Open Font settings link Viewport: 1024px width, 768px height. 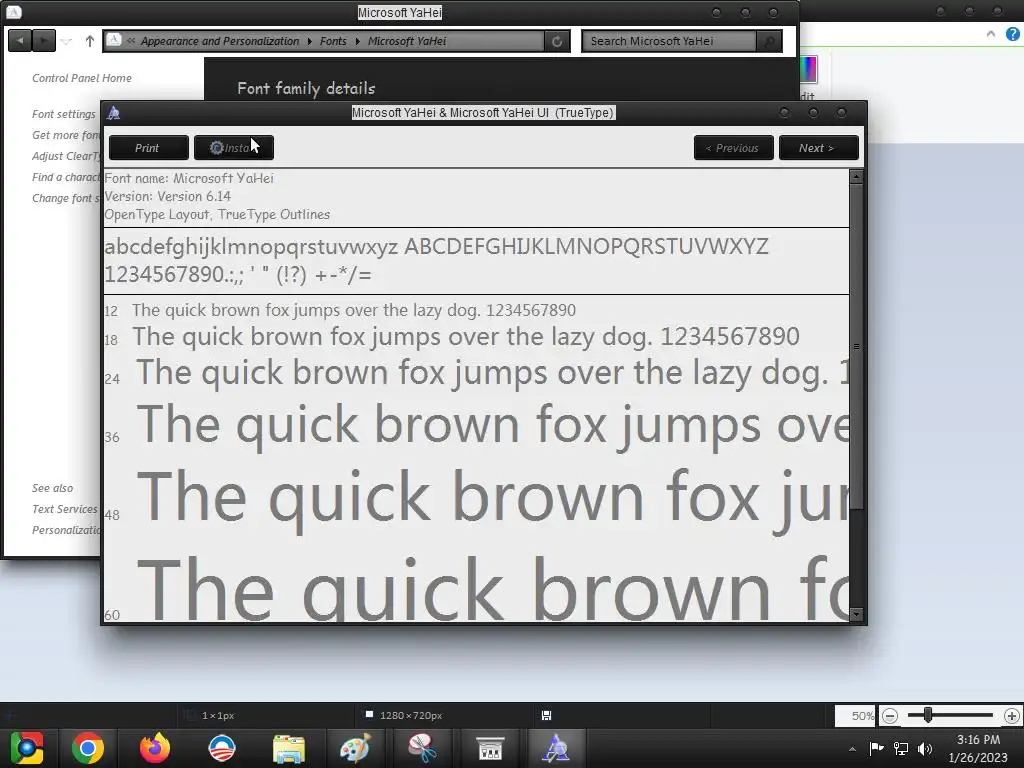pos(64,114)
